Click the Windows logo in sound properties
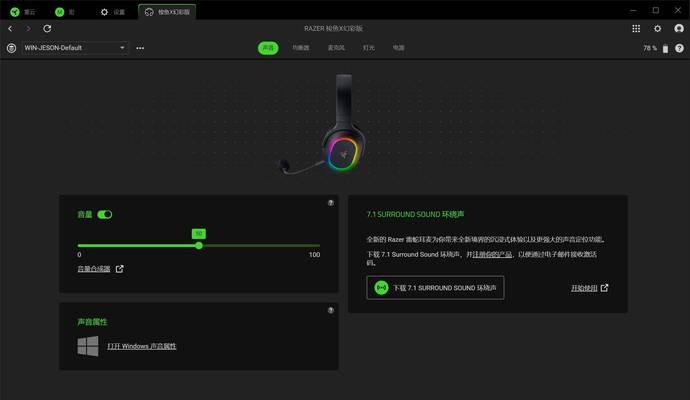Image resolution: width=690 pixels, height=400 pixels. pyautogui.click(x=88, y=346)
